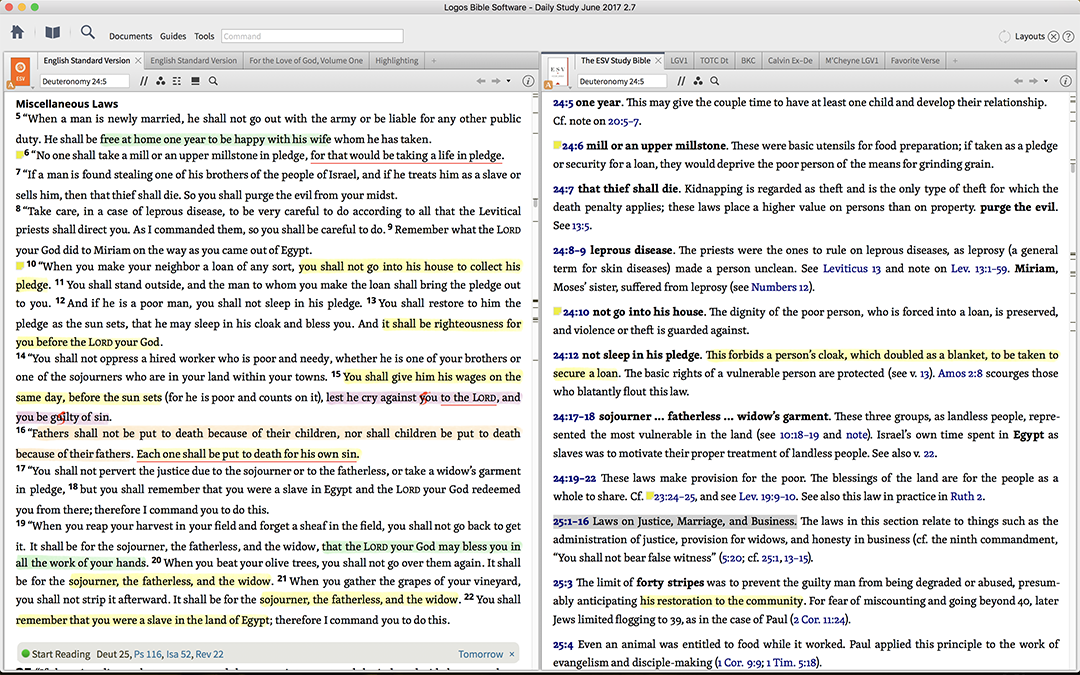Open inline search in the ESV Study Bible panel
The width and height of the screenshot is (1080, 675).
point(715,81)
